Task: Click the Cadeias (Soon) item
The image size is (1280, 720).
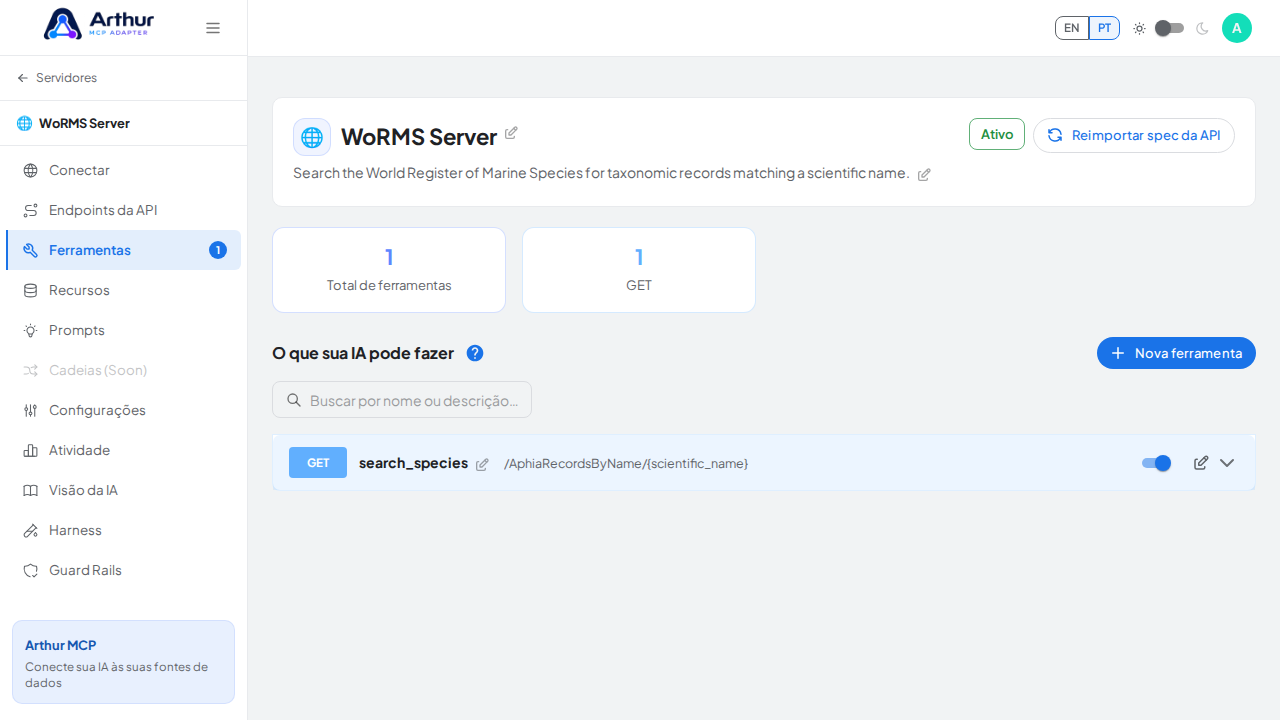Action: point(123,370)
